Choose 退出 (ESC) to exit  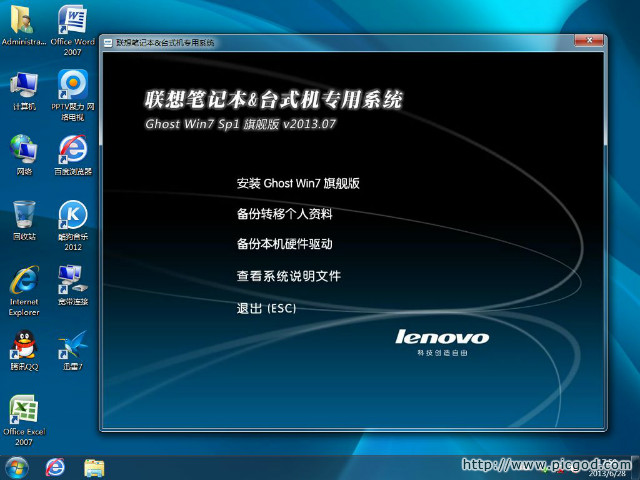pos(266,308)
